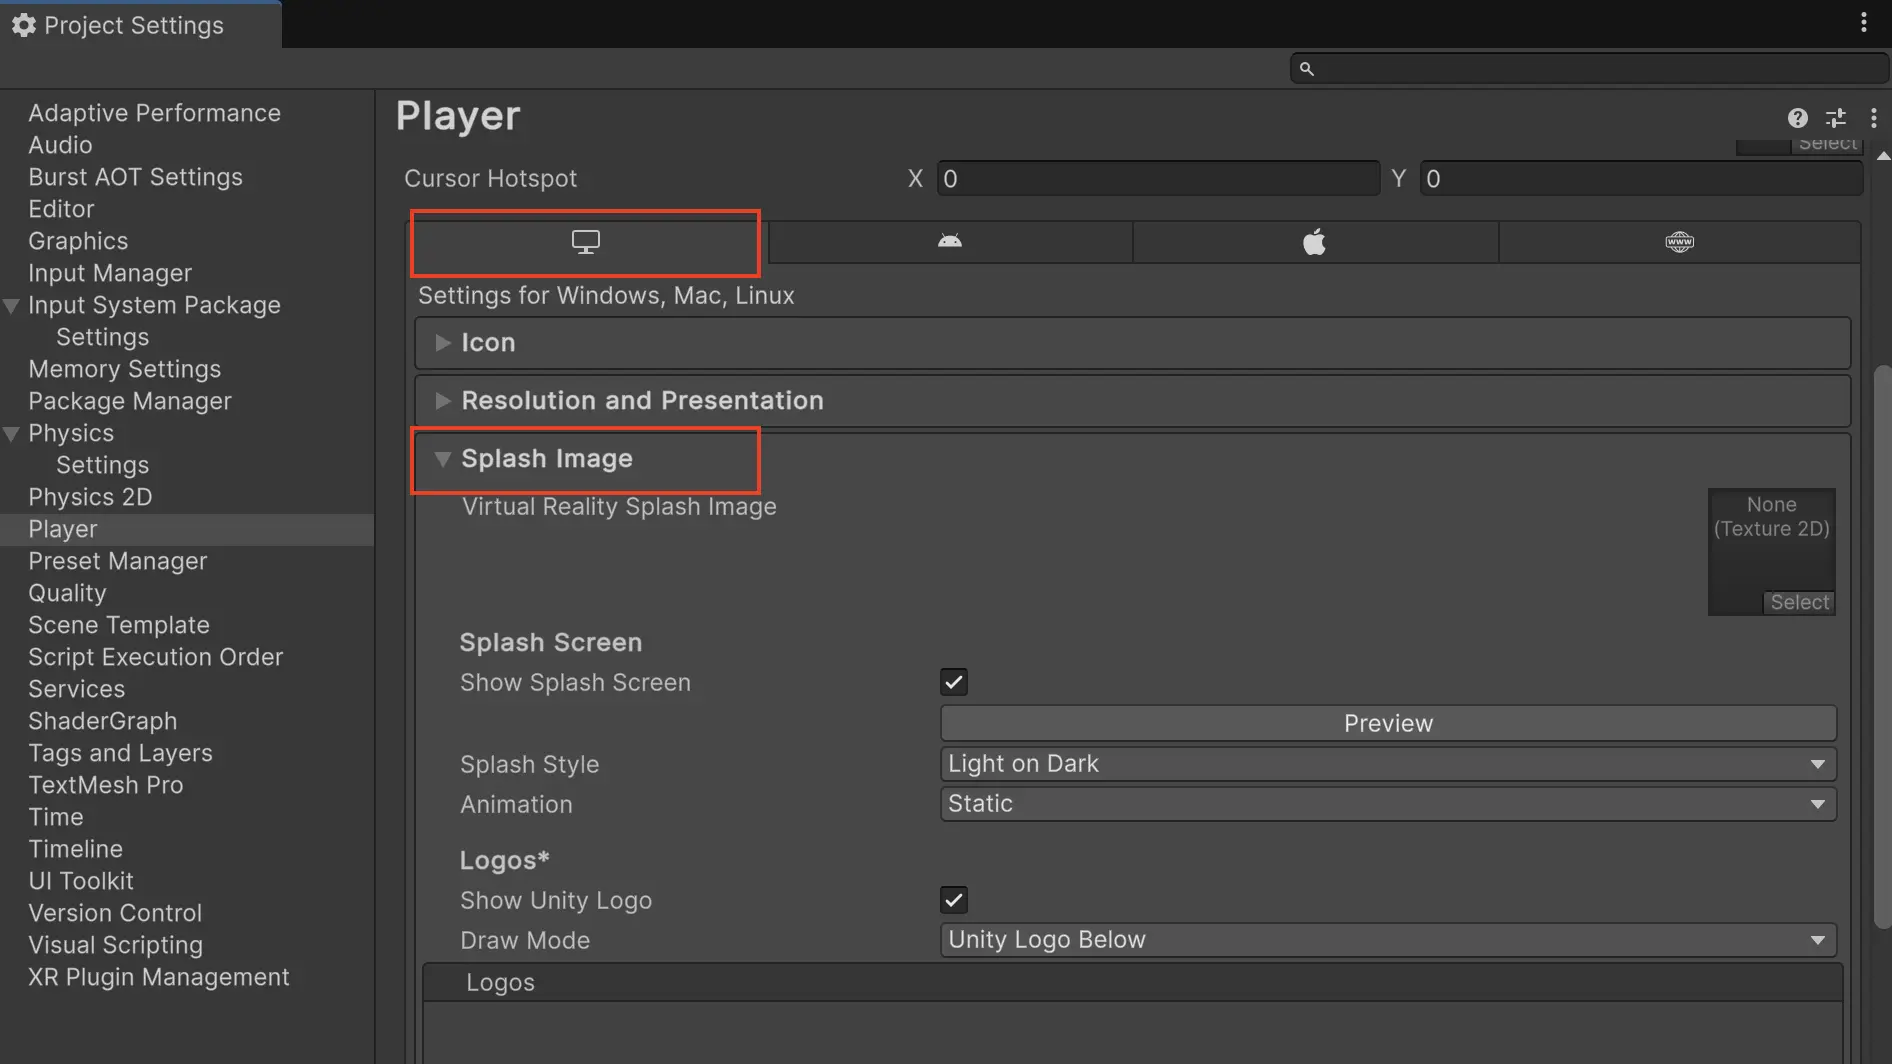Open Visual Scripting settings
Image resolution: width=1892 pixels, height=1064 pixels.
(x=115, y=945)
